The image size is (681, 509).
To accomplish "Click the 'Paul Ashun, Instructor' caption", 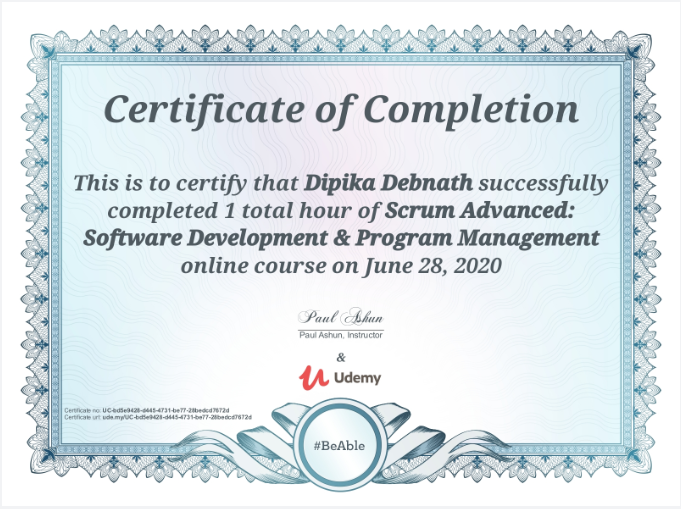I will tap(341, 335).
